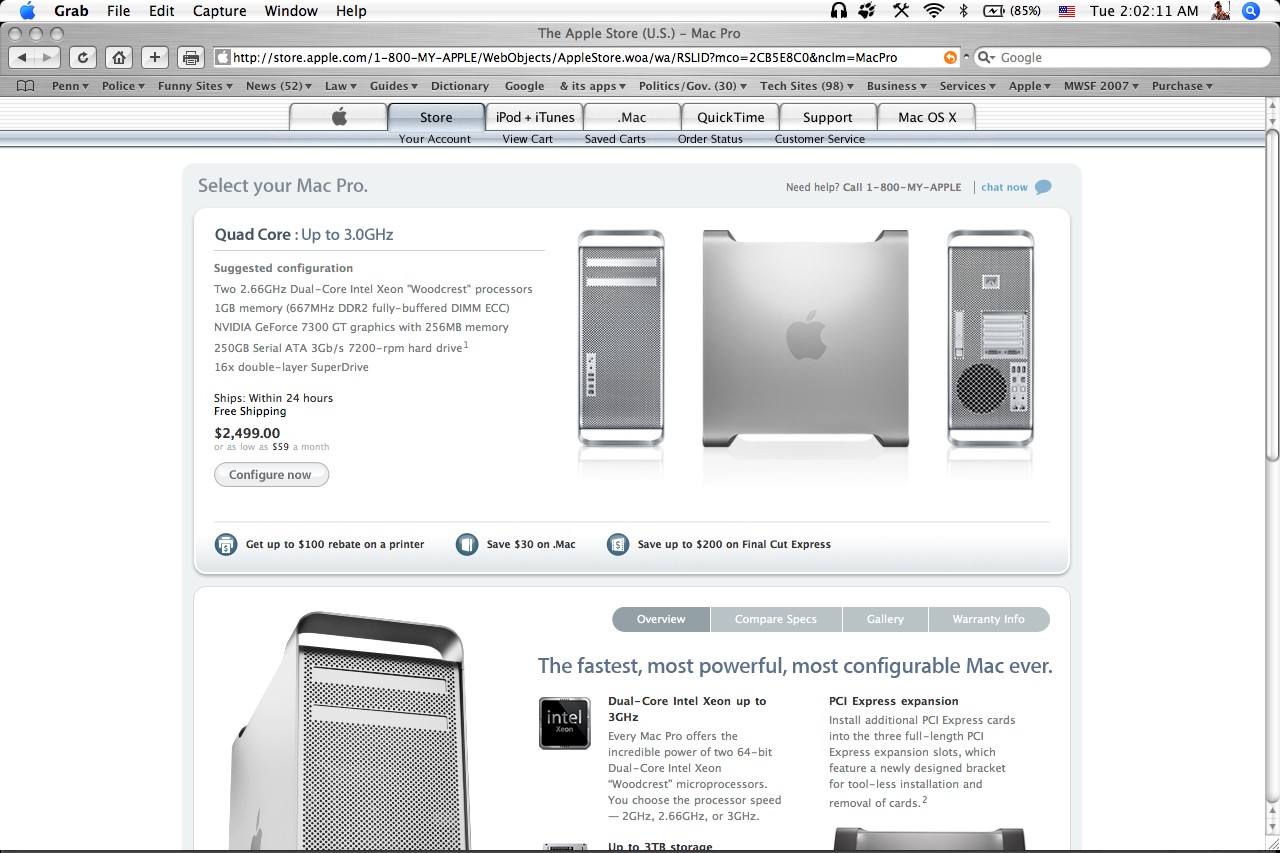The image size is (1280, 853).
Task: Expand the Politics/Gov. (30) bookmarks folder
Action: [x=693, y=86]
